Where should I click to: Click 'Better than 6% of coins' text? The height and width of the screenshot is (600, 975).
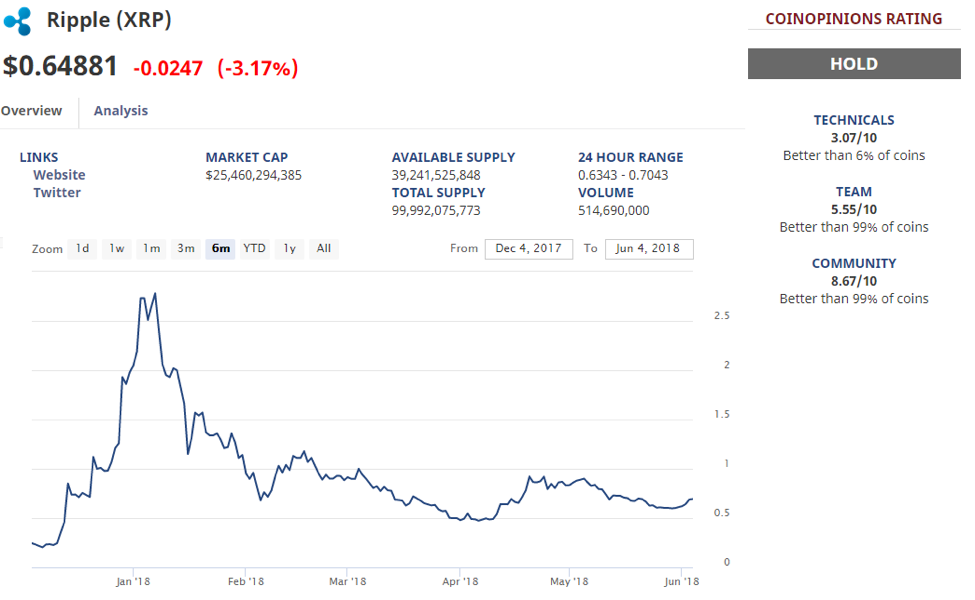tap(854, 155)
